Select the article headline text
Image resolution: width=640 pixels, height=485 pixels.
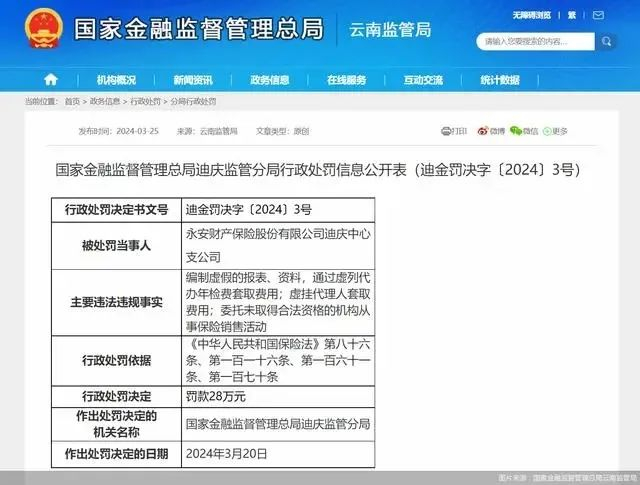coord(318,169)
